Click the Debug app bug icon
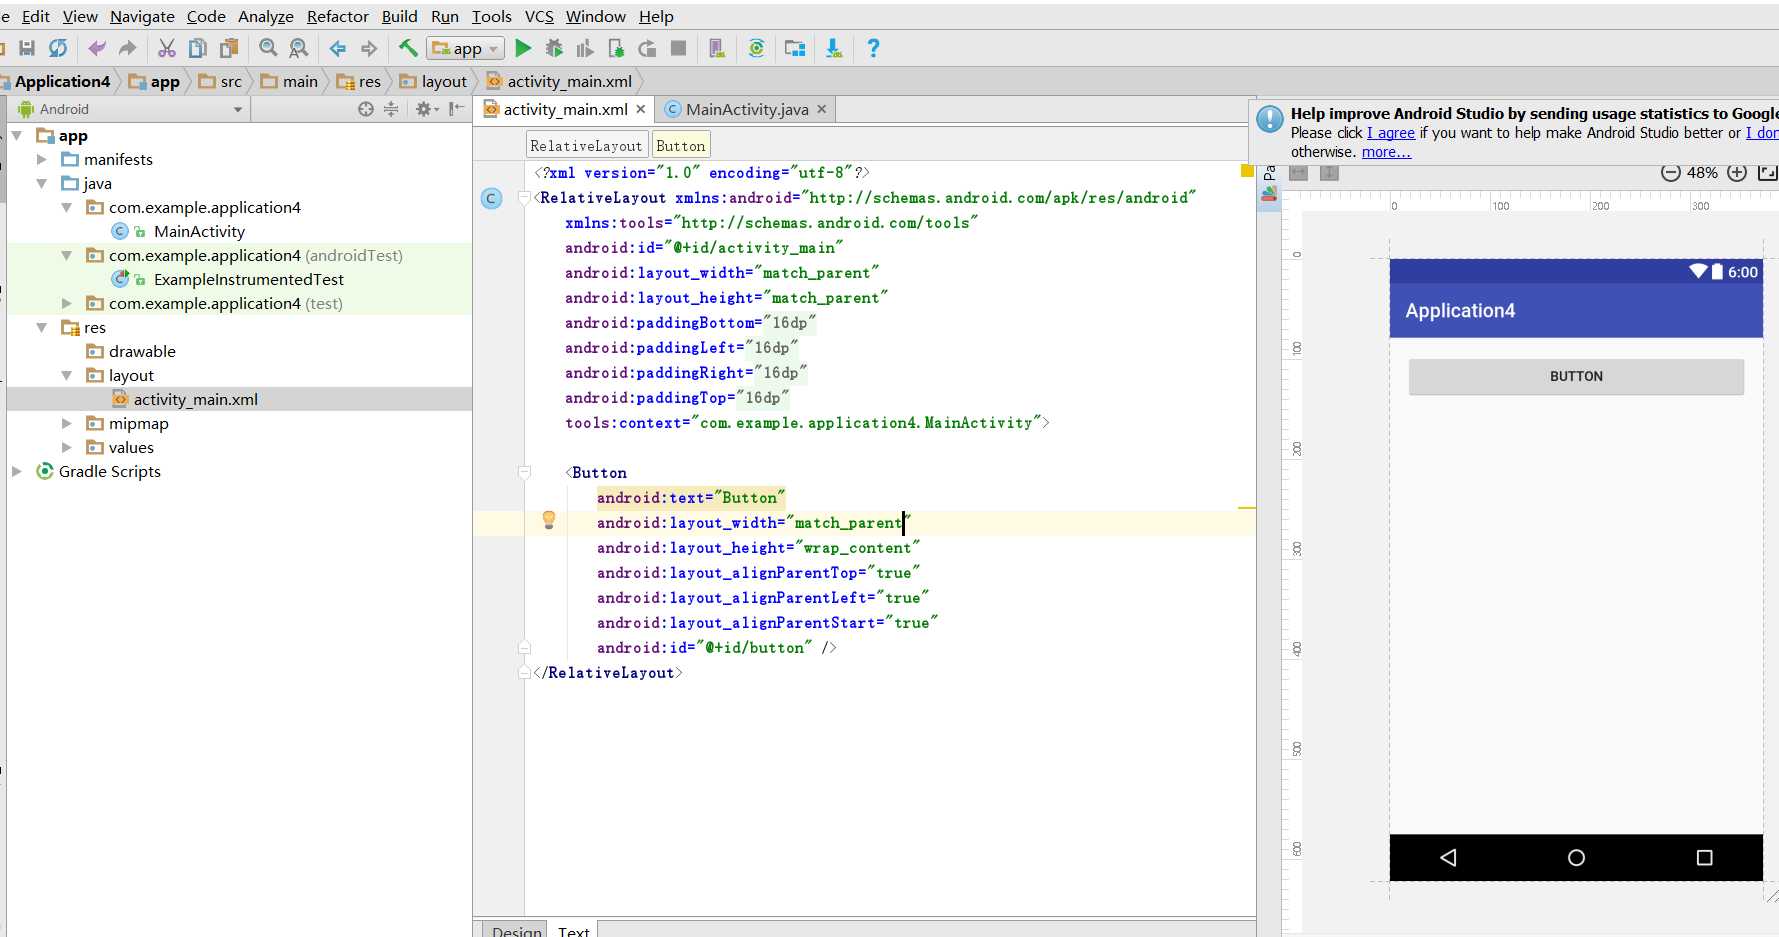The width and height of the screenshot is (1779, 937). (x=554, y=48)
